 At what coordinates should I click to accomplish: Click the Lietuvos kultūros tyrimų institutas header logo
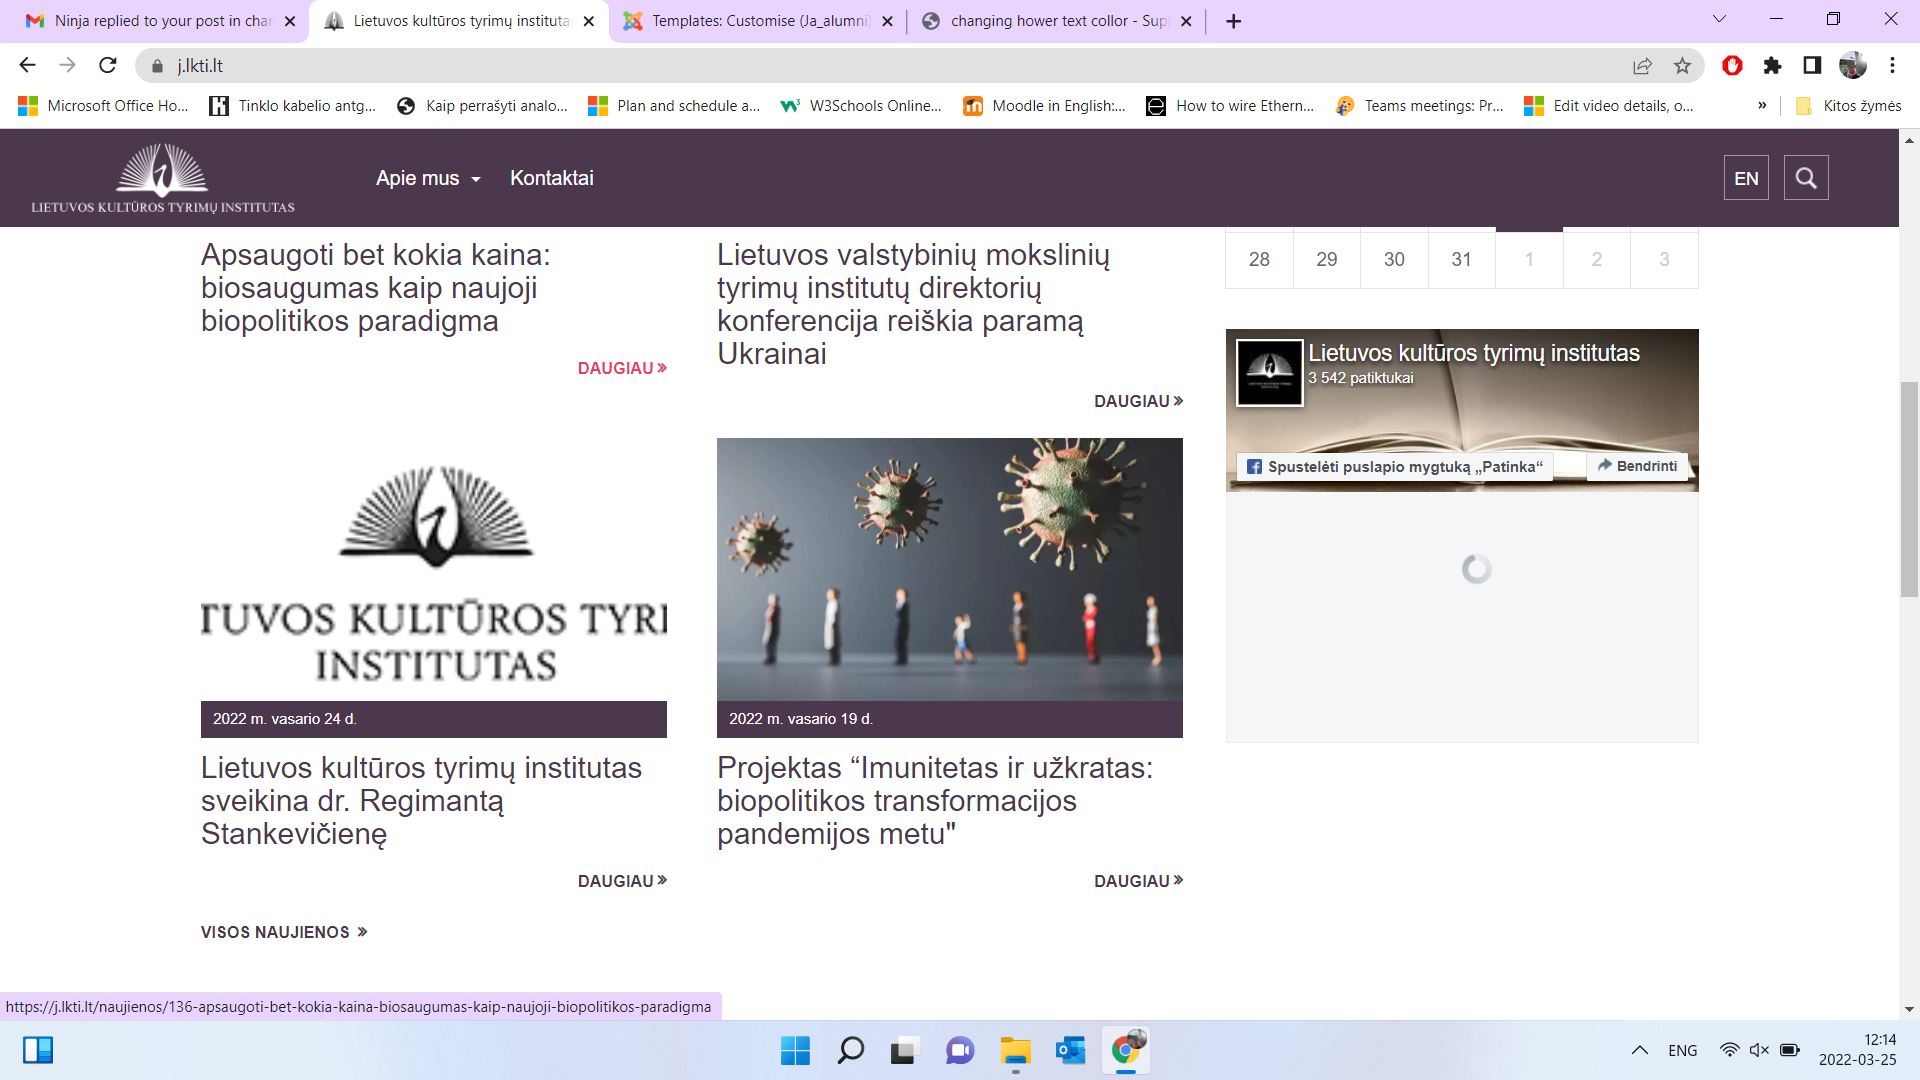[x=162, y=178]
